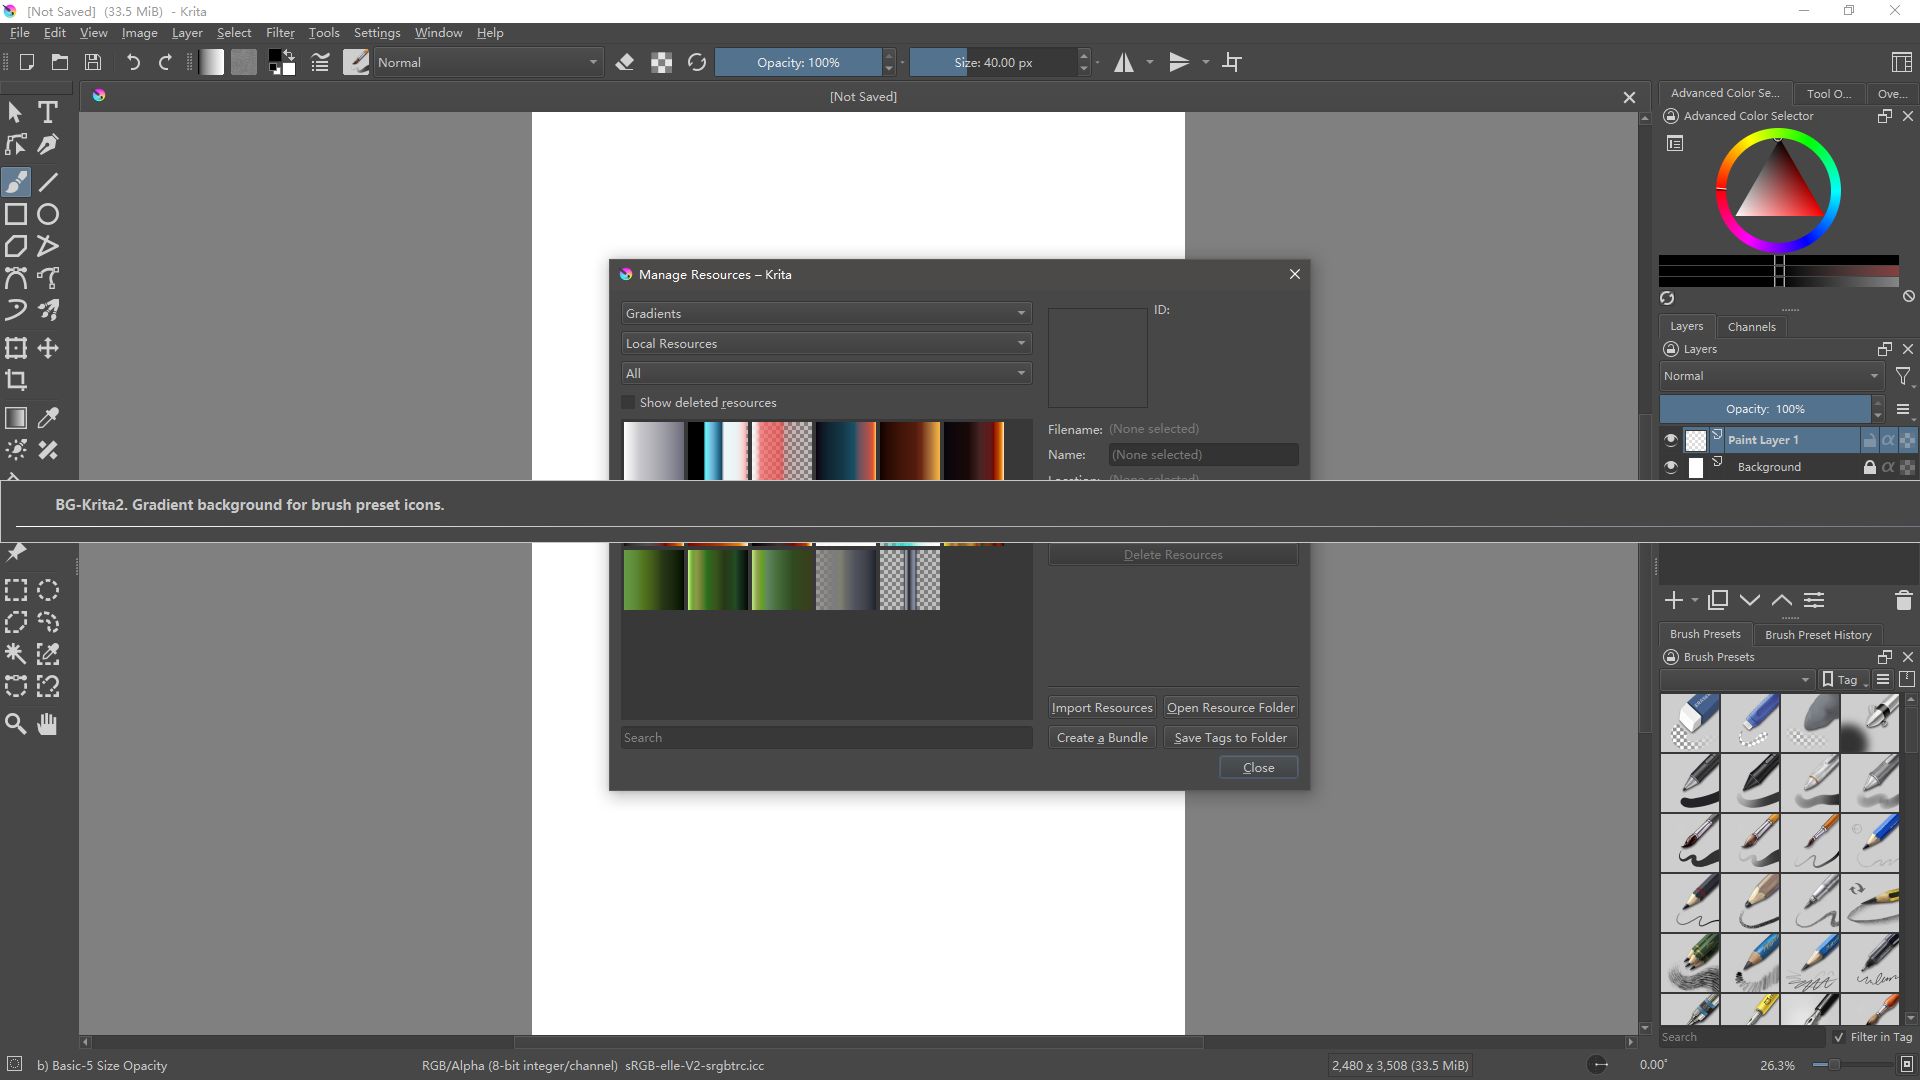Viewport: 1920px width, 1080px height.
Task: Click the delete layer trash icon
Action: point(1903,600)
